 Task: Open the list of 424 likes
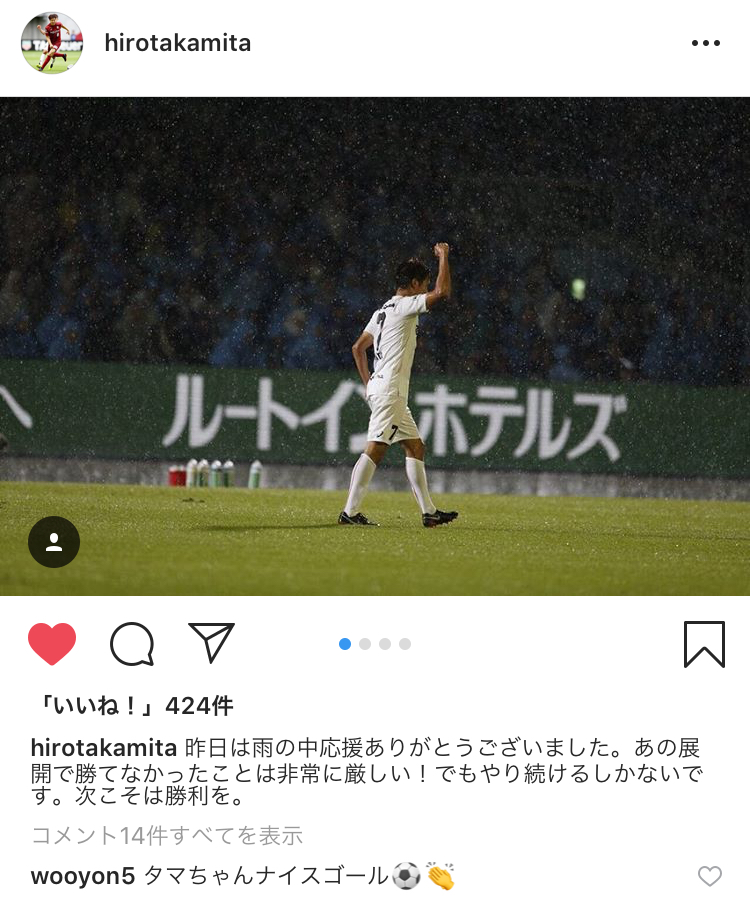[x=135, y=706]
